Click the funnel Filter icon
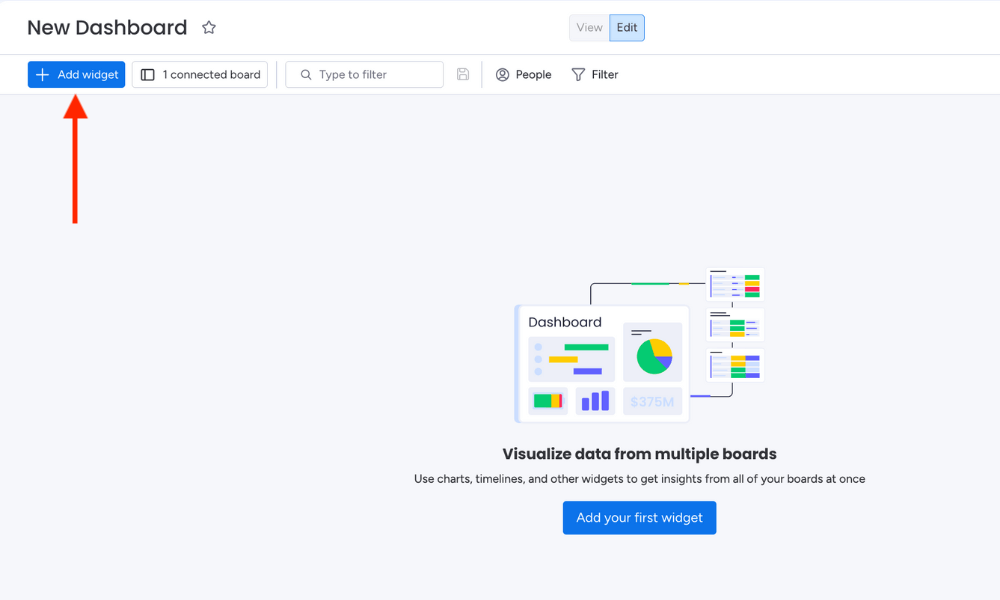 [578, 75]
